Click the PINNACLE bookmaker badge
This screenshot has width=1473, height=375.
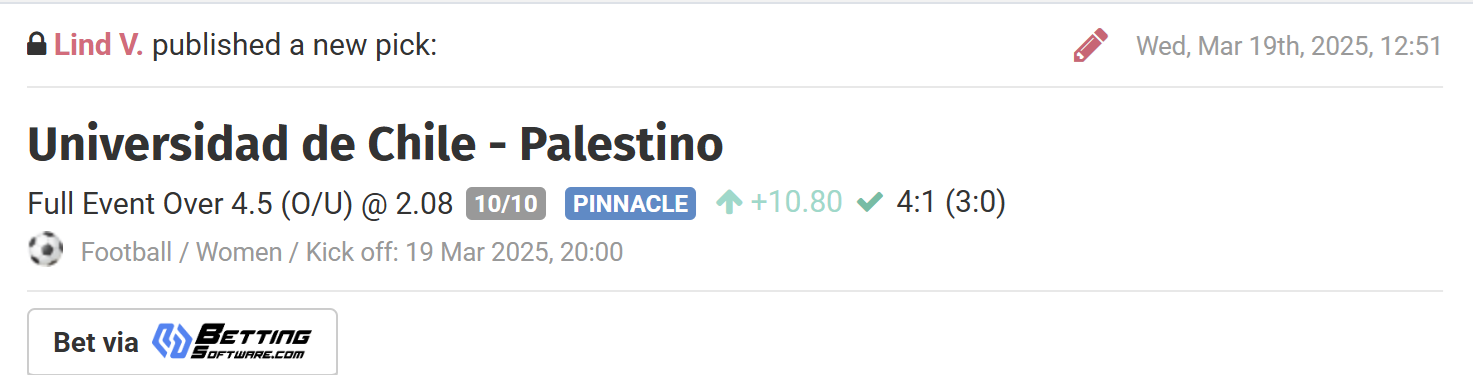click(630, 204)
